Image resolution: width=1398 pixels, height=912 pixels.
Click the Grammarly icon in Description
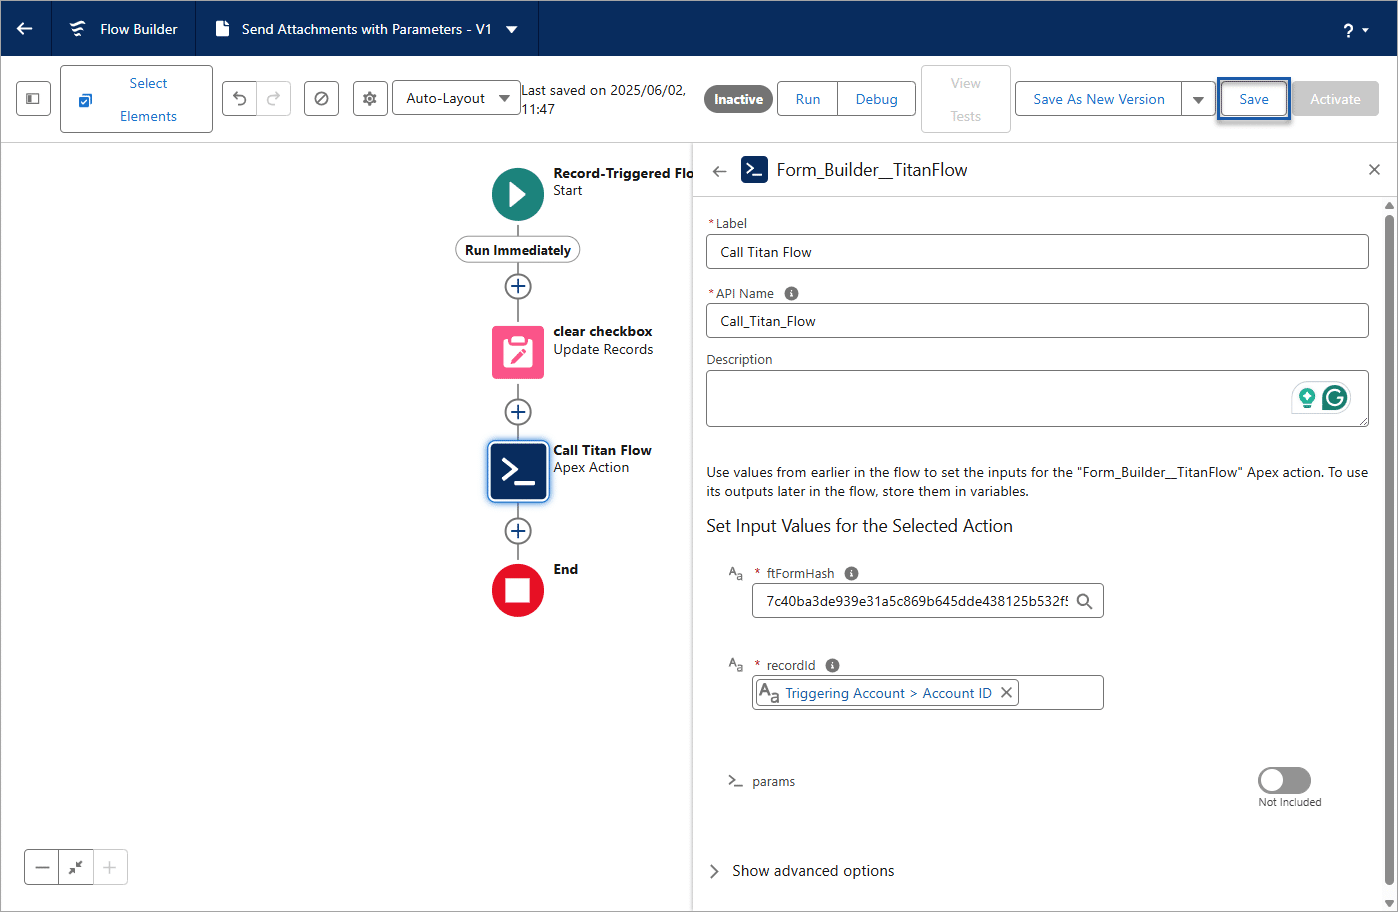(x=1335, y=398)
